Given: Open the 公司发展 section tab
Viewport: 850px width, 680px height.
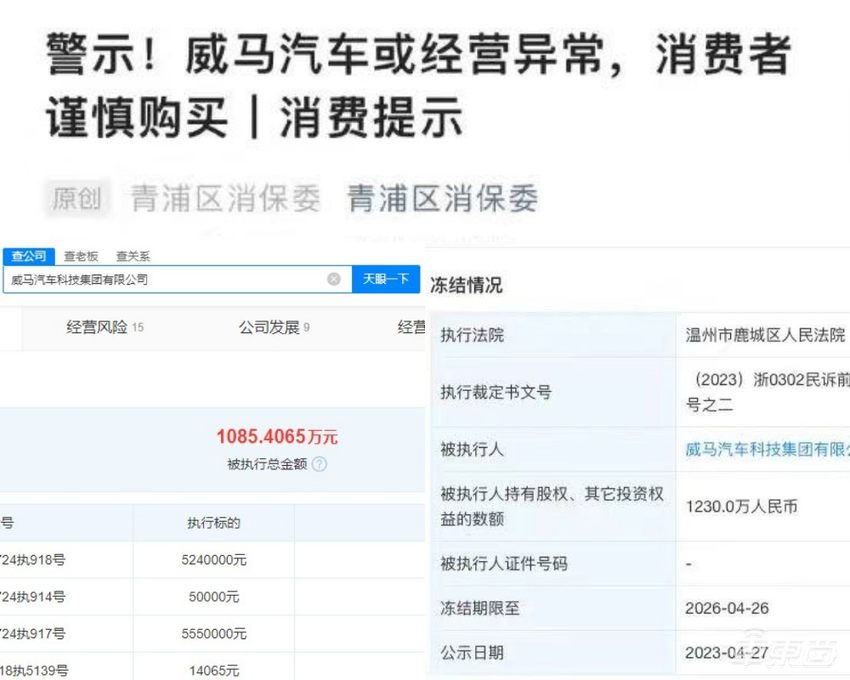Looking at the screenshot, I should pos(269,327).
